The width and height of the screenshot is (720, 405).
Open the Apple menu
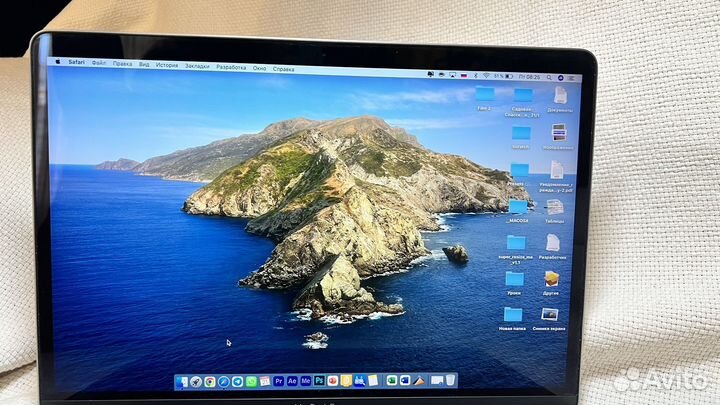pyautogui.click(x=58, y=62)
